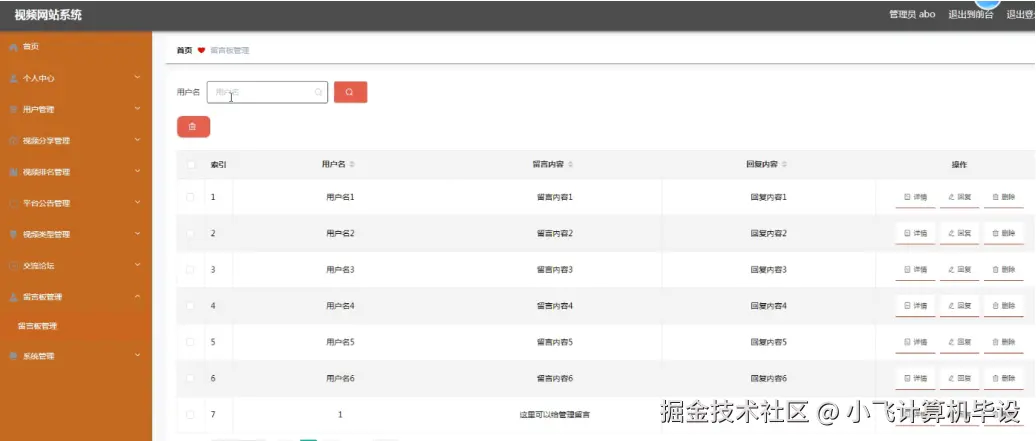Click the home icon beside 首页 in sidebar
The image size is (1036, 441).
(13, 47)
